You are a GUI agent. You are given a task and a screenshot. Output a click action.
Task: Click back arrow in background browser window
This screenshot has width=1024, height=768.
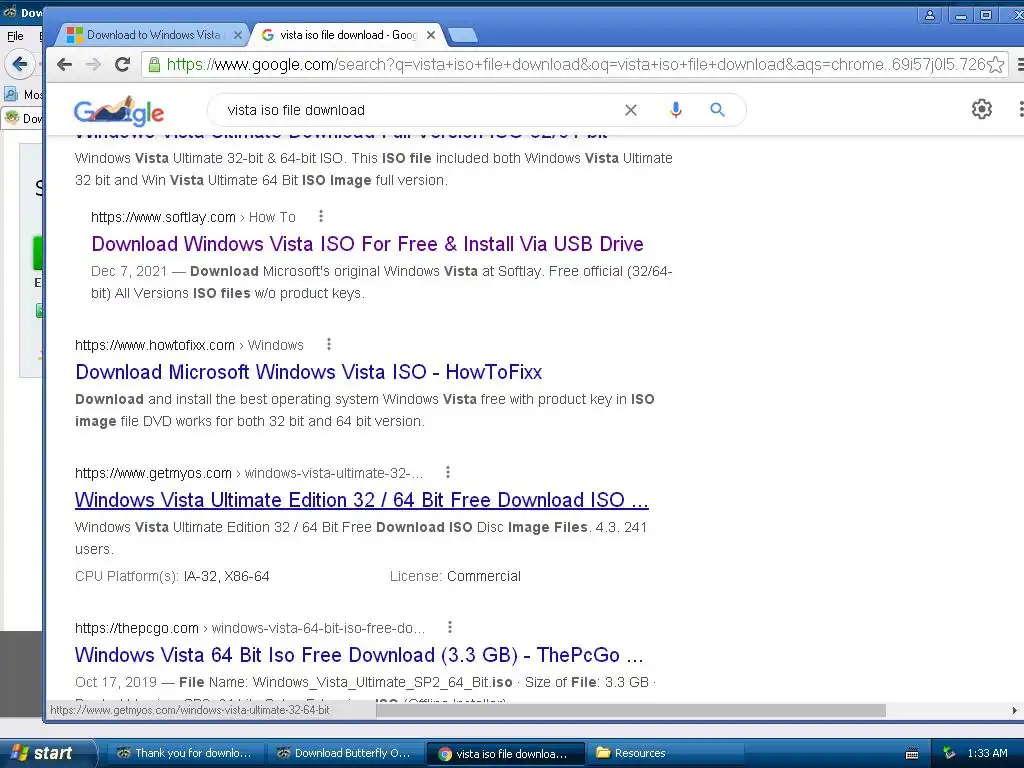click(20, 64)
